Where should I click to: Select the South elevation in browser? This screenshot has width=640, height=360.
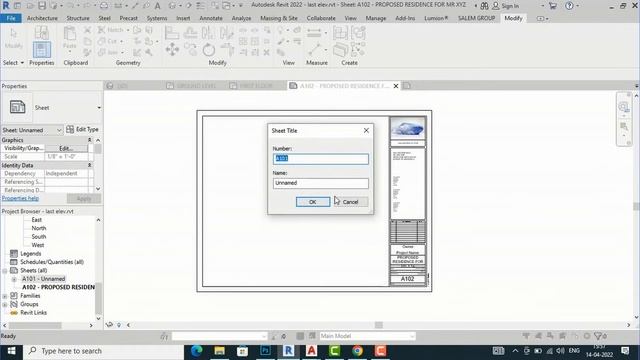tap(39, 237)
